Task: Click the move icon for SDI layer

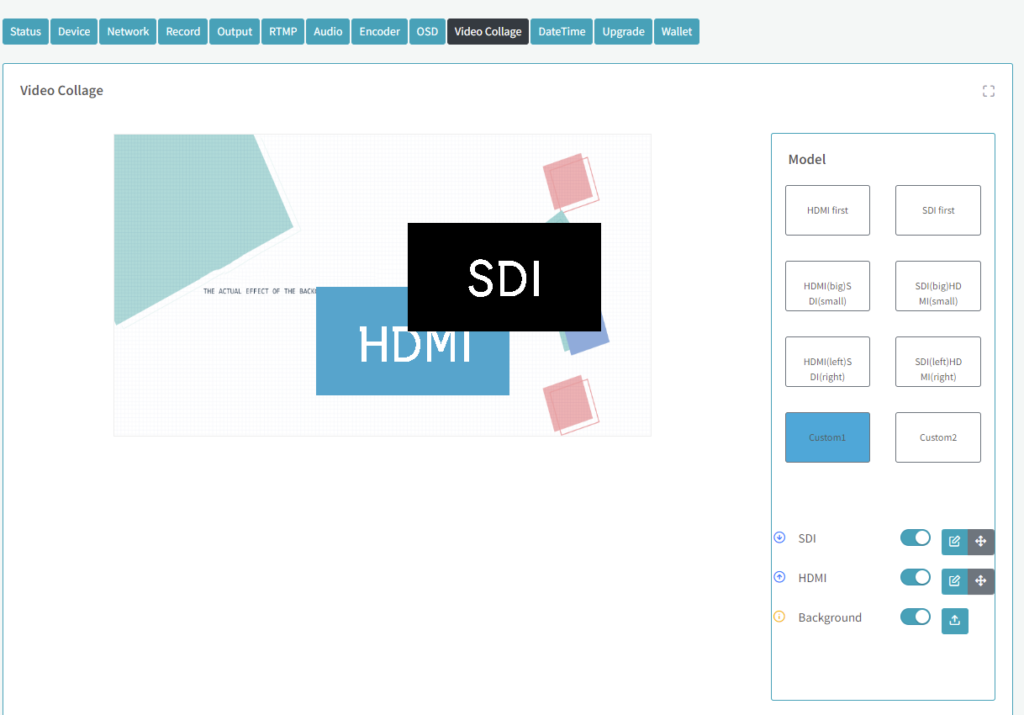Action: coord(981,542)
